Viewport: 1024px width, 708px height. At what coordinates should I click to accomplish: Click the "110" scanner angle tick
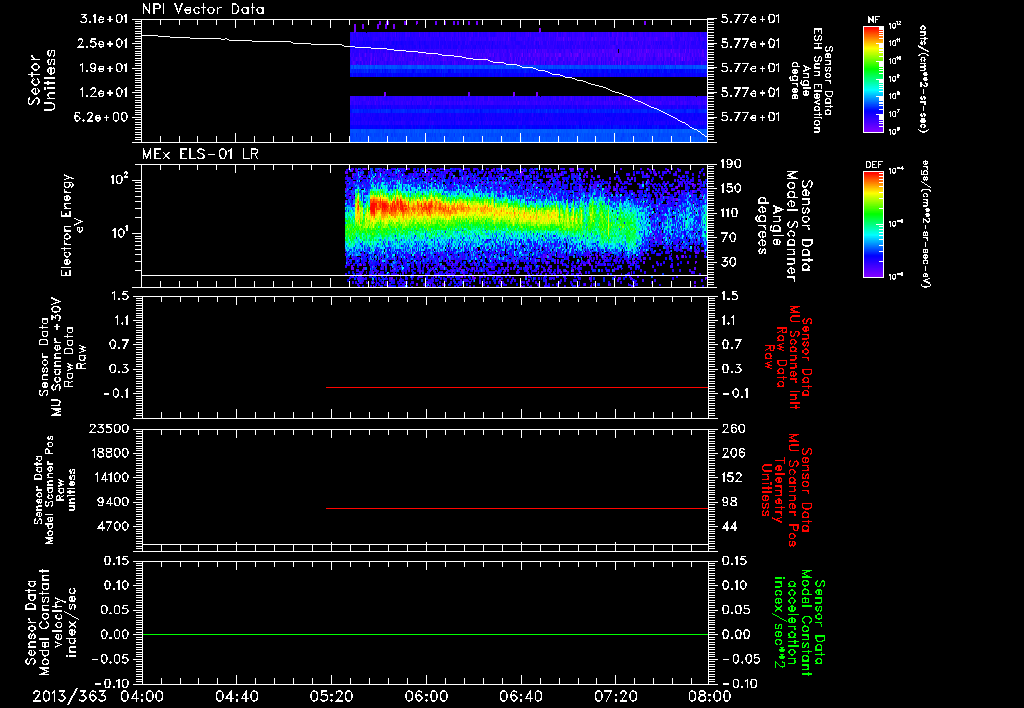731,213
